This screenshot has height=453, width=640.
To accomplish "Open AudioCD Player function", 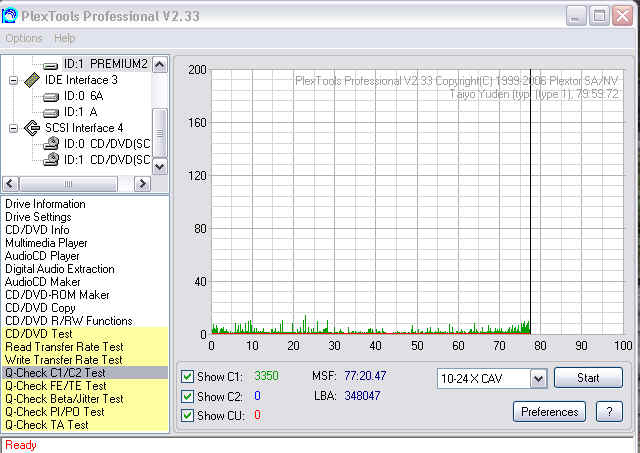I will (42, 256).
